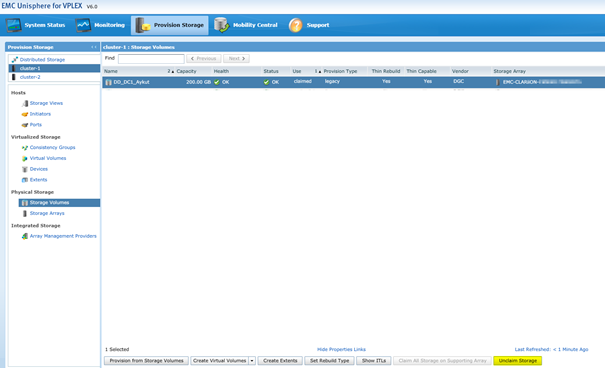
Task: Select the Array Management Providers icon
Action: coord(25,236)
